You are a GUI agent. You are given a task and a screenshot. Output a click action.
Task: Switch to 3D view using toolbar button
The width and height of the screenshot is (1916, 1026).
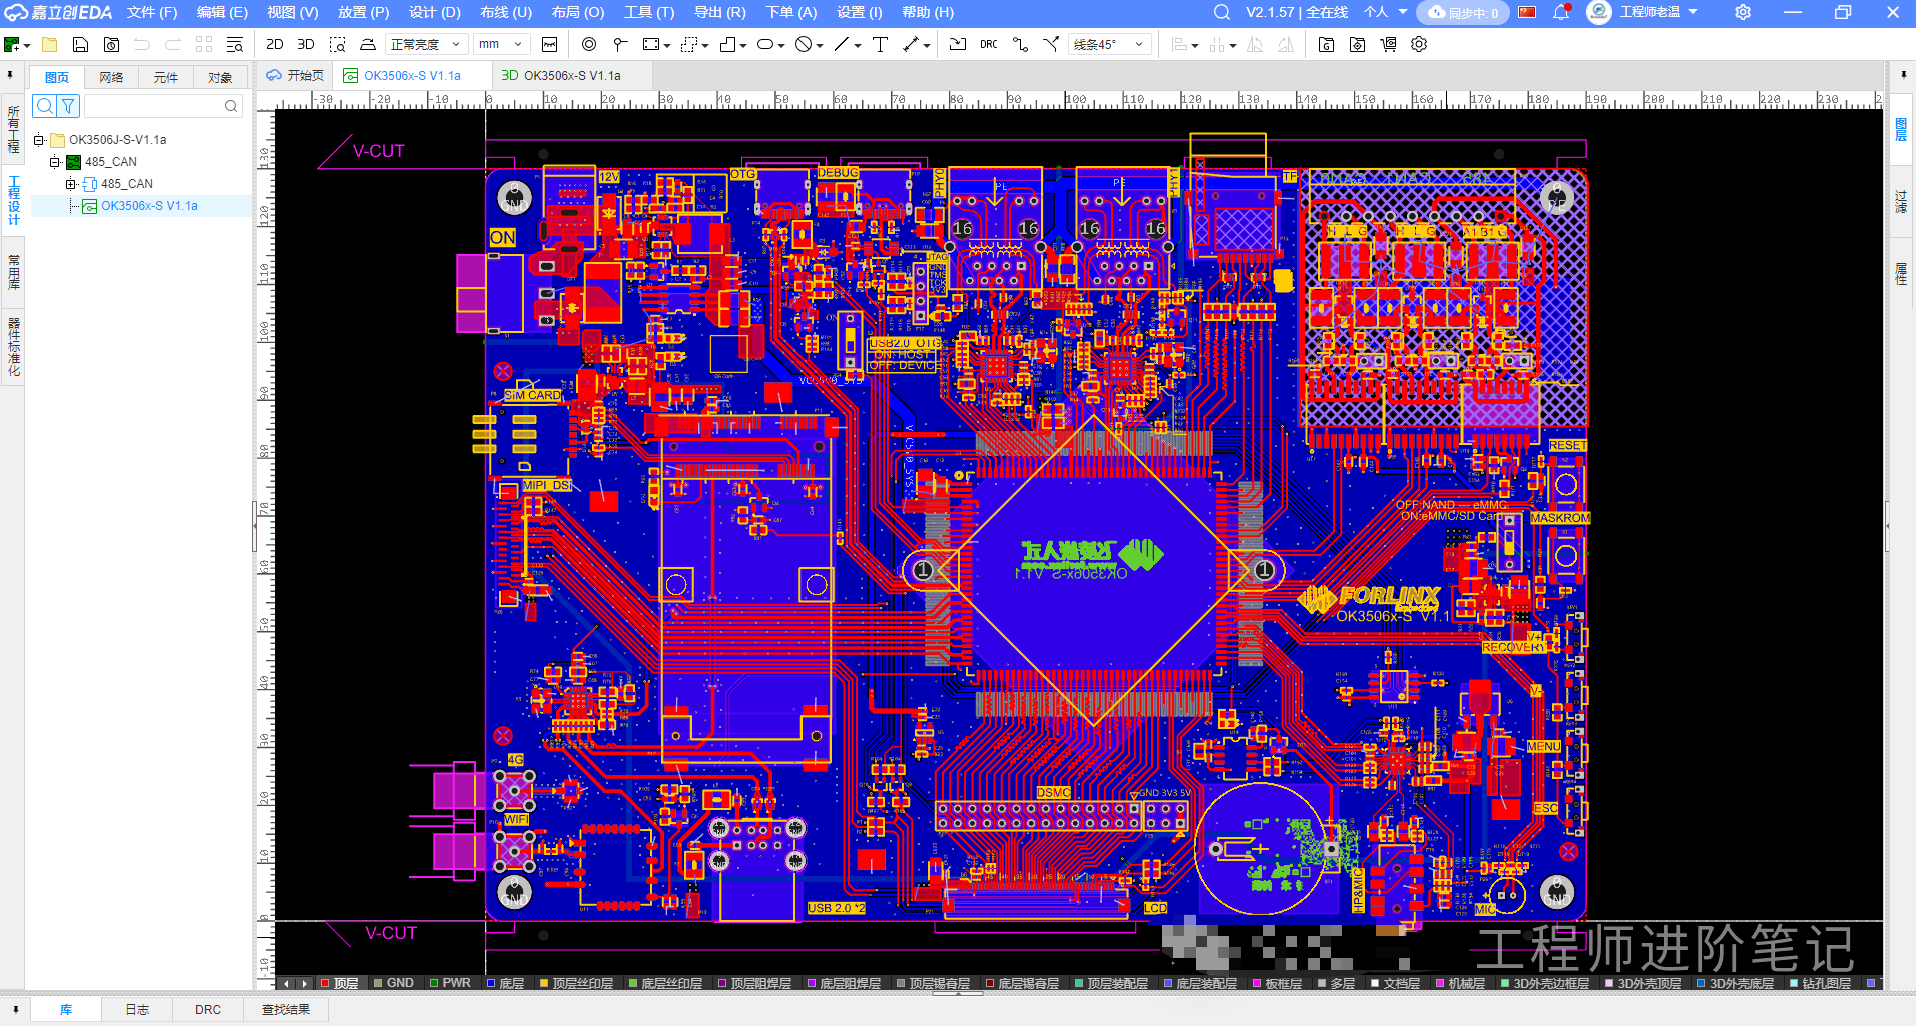[306, 44]
